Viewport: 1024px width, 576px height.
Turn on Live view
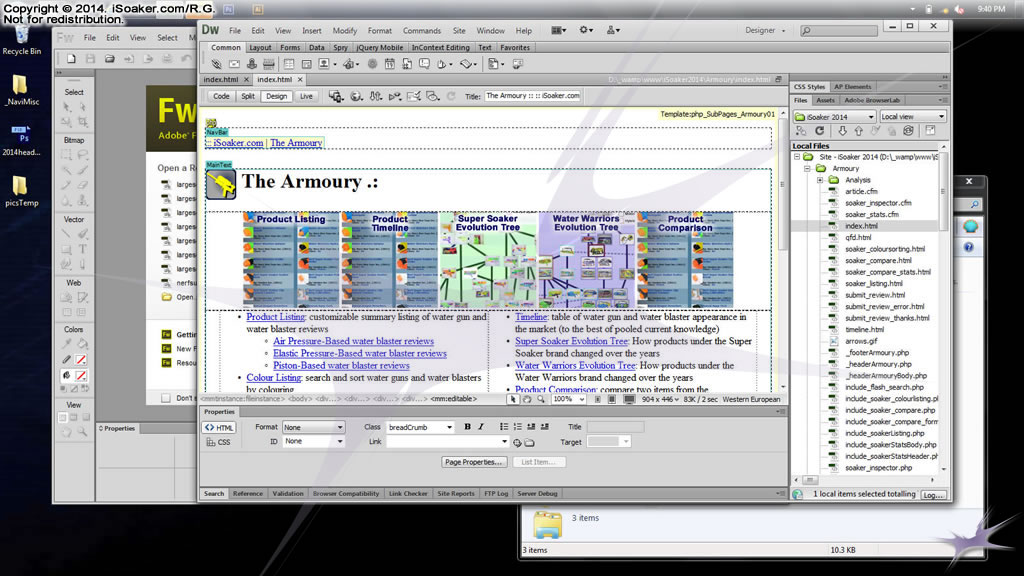point(306,96)
